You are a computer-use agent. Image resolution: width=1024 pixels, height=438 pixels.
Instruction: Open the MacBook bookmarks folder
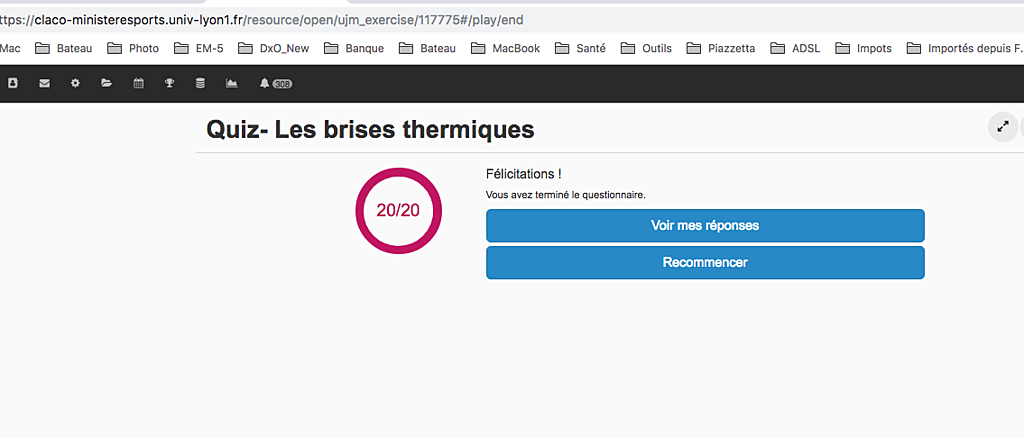505,48
